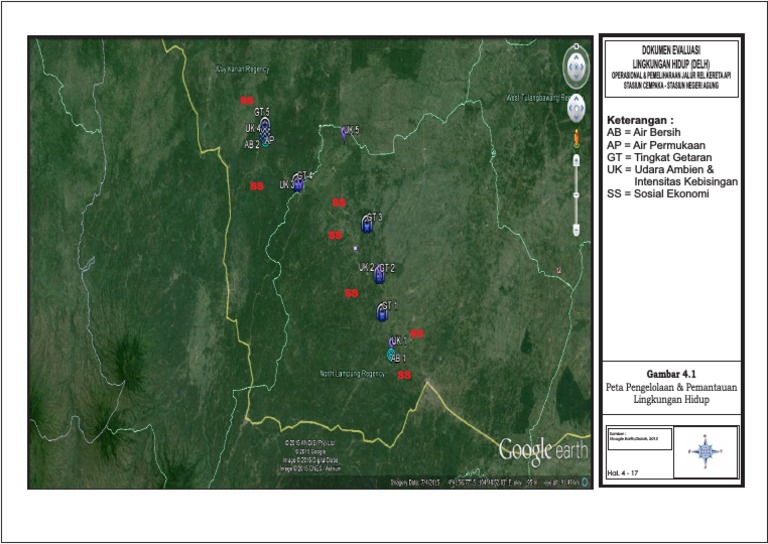Click the red SS label below UK 3

[x=257, y=186]
